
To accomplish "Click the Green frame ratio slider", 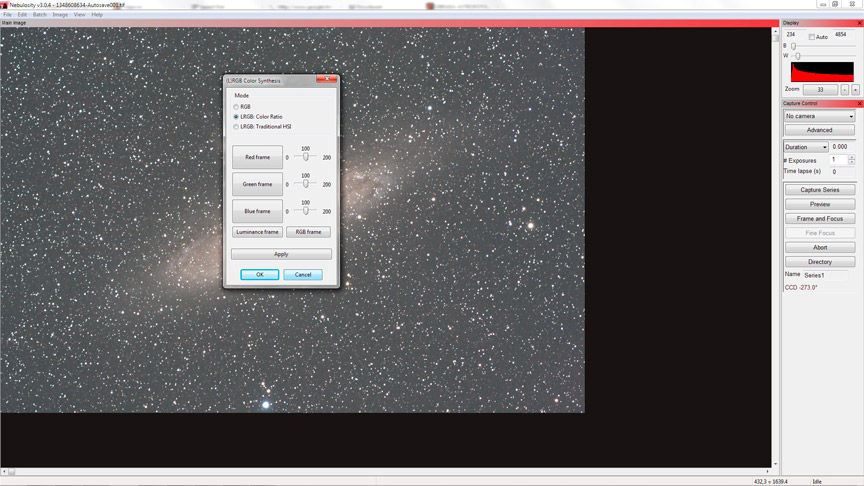I will [305, 184].
